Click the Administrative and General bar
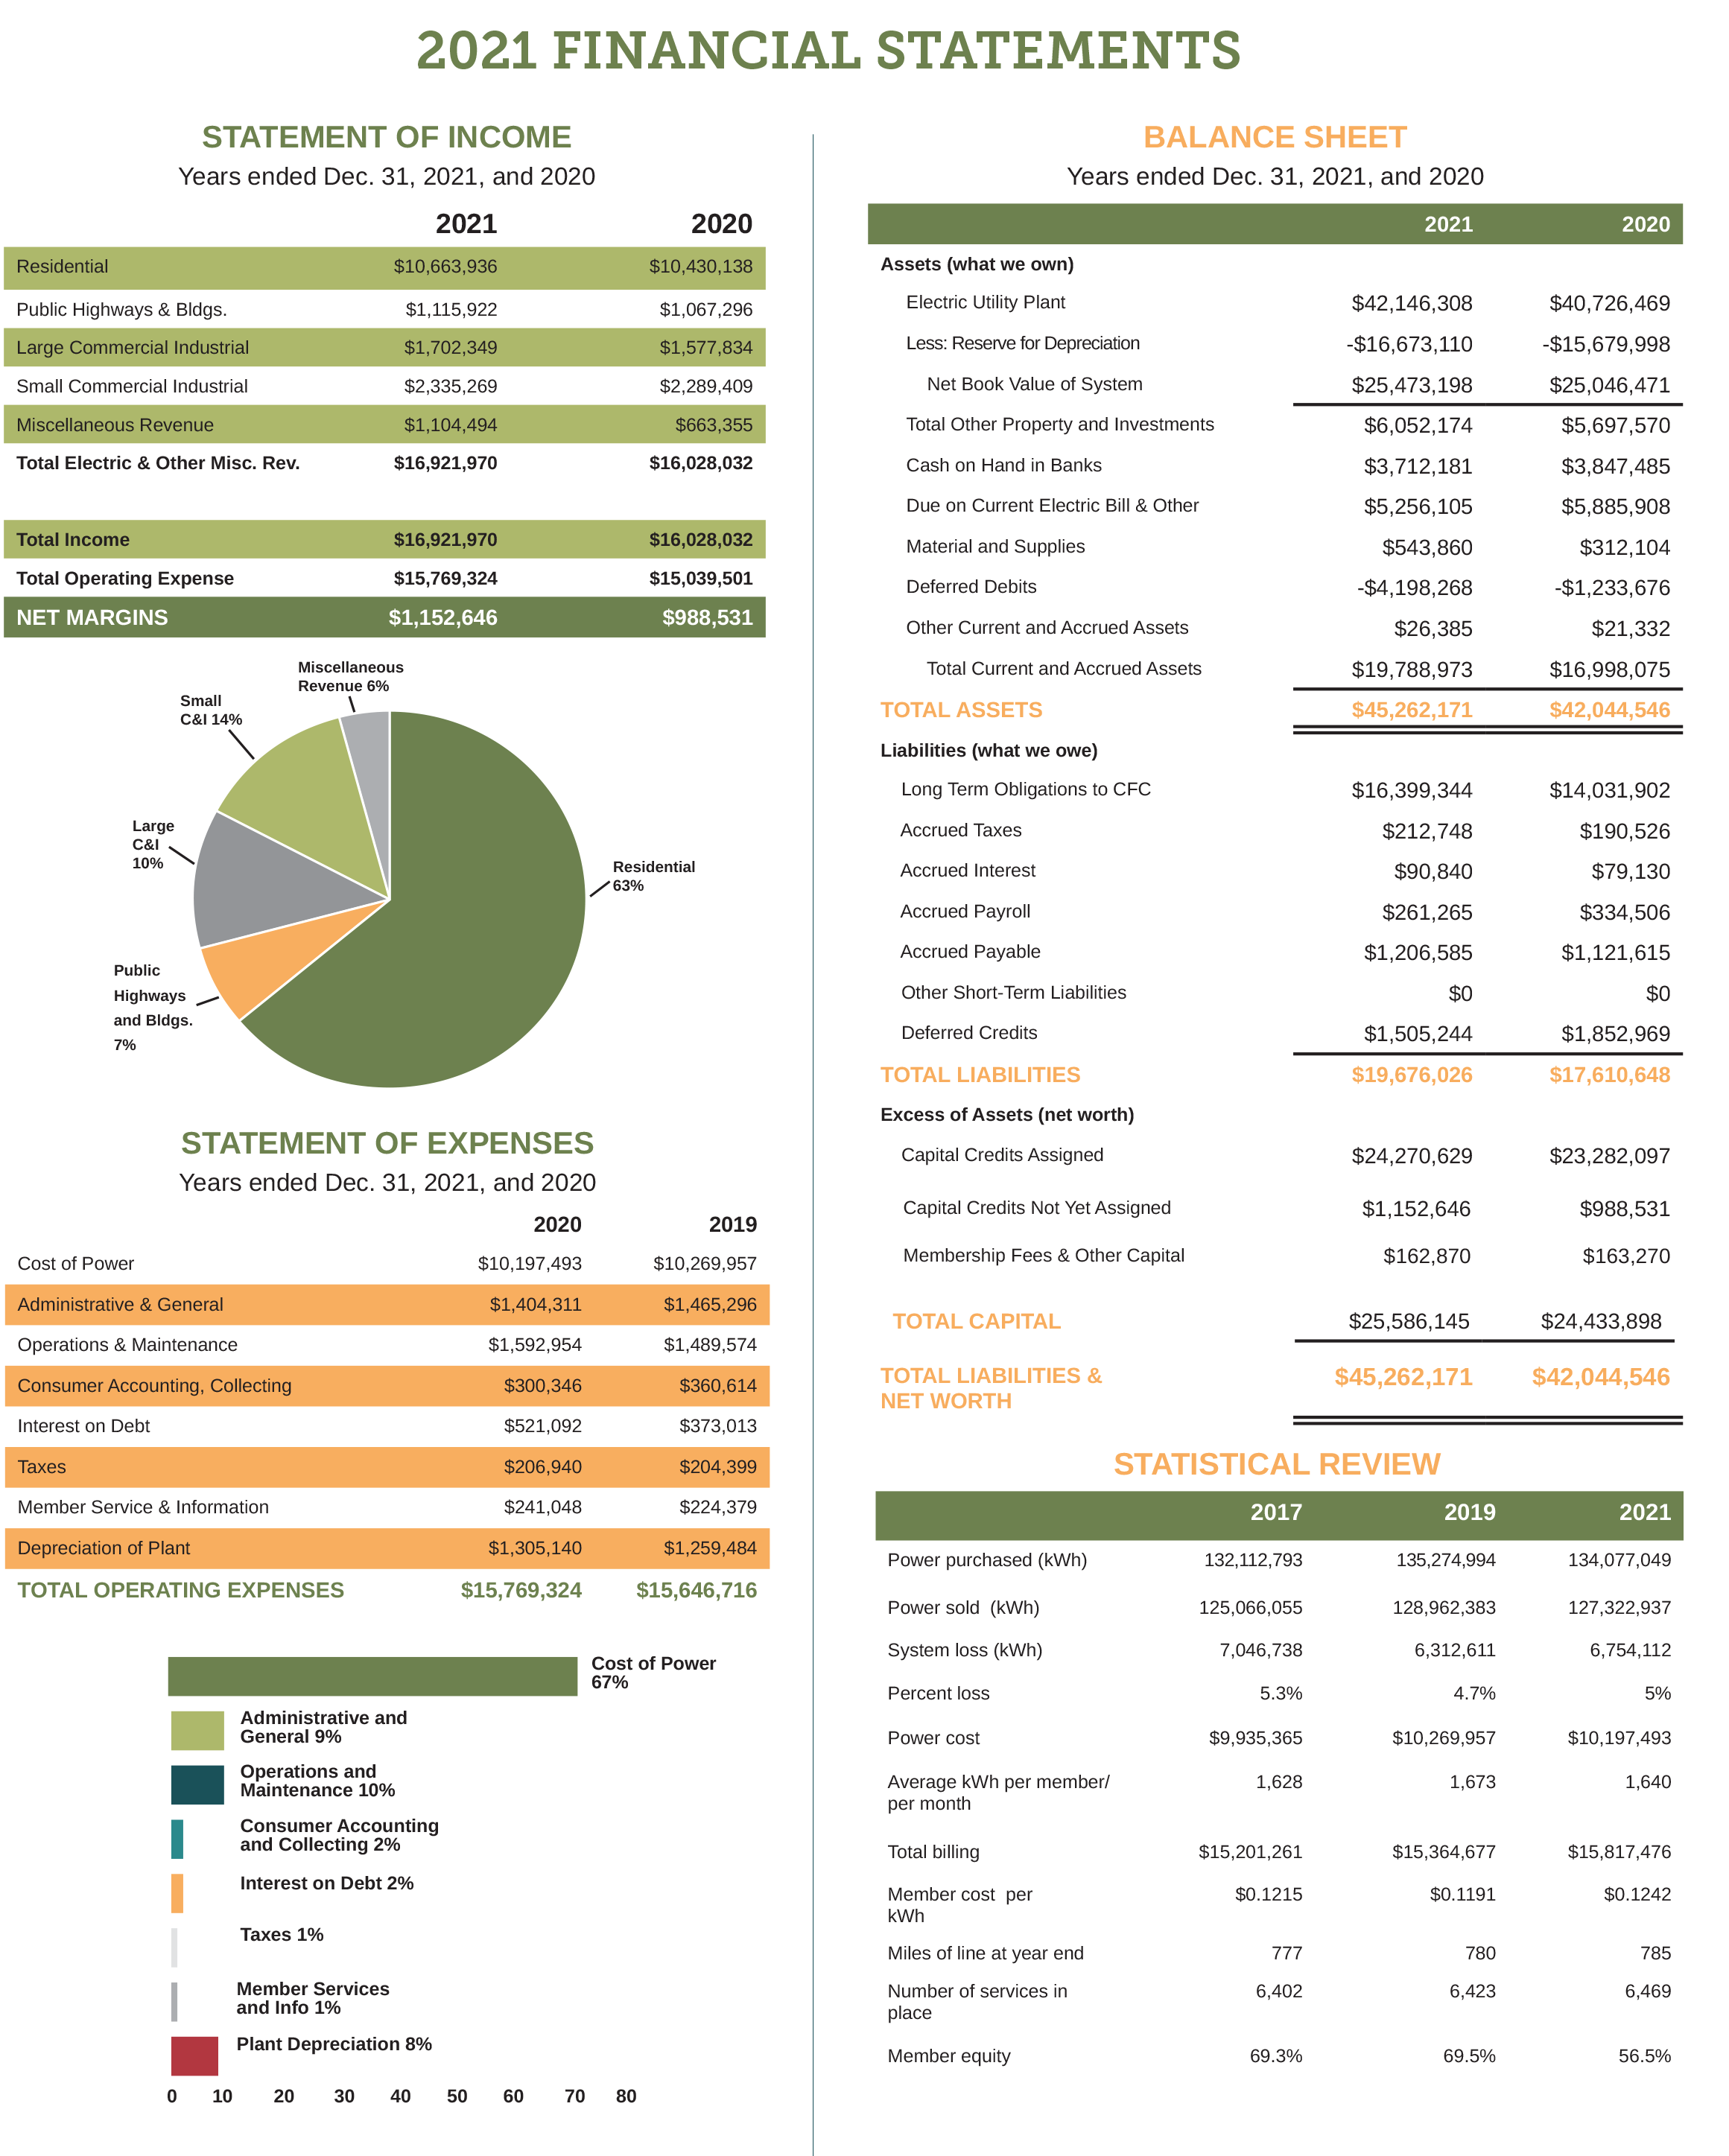 pyautogui.click(x=197, y=1731)
